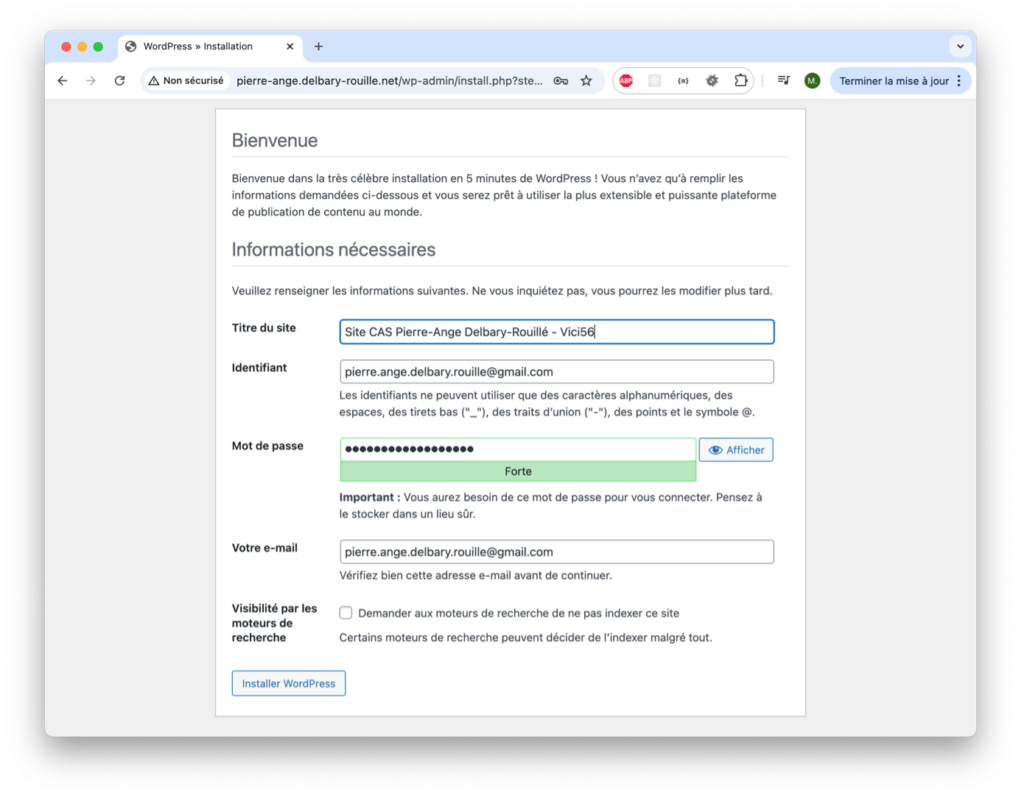Click the browser forward arrow

[x=91, y=80]
